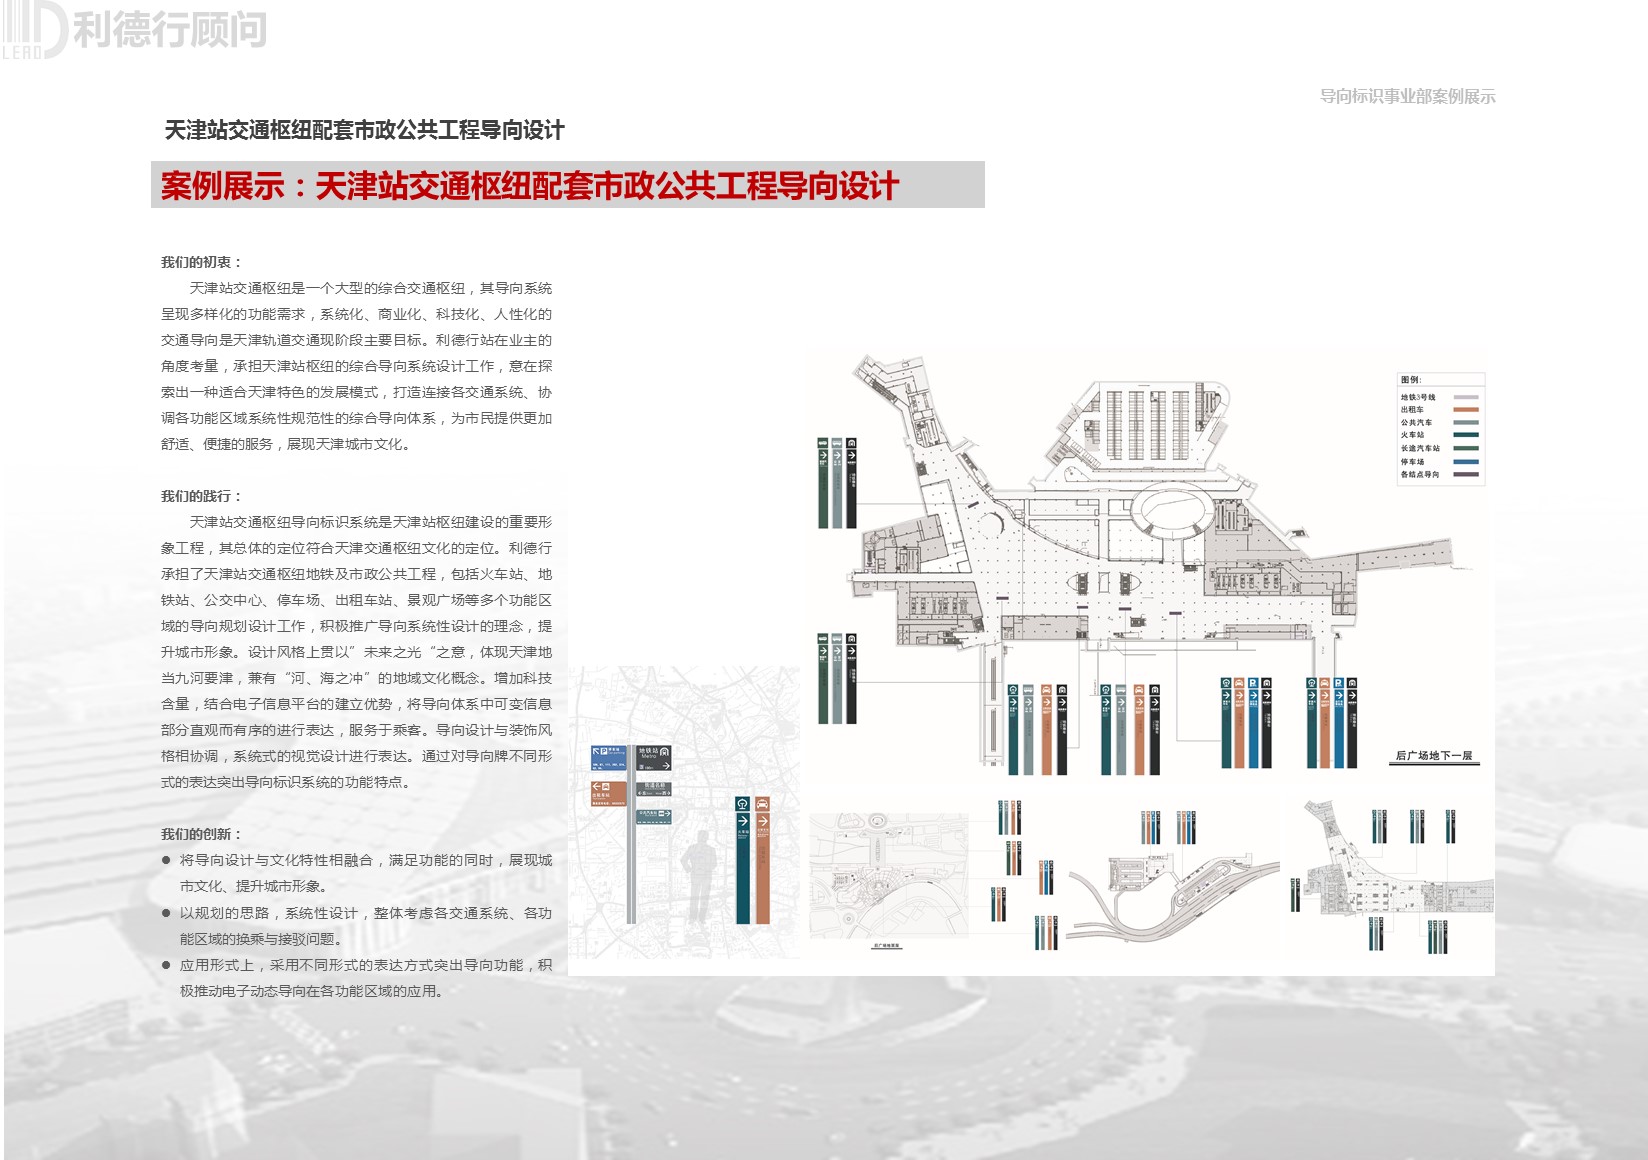Screen dimensions: 1648x1160
Task: Click the right arrow on the teal pylon
Action: [743, 821]
